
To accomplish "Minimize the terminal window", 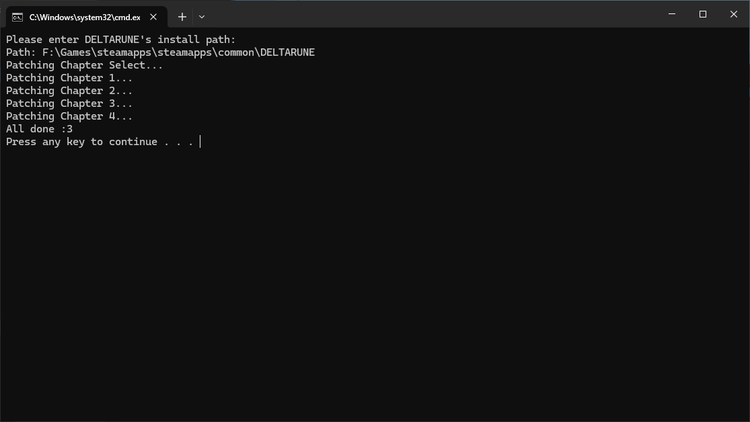I will (672, 14).
